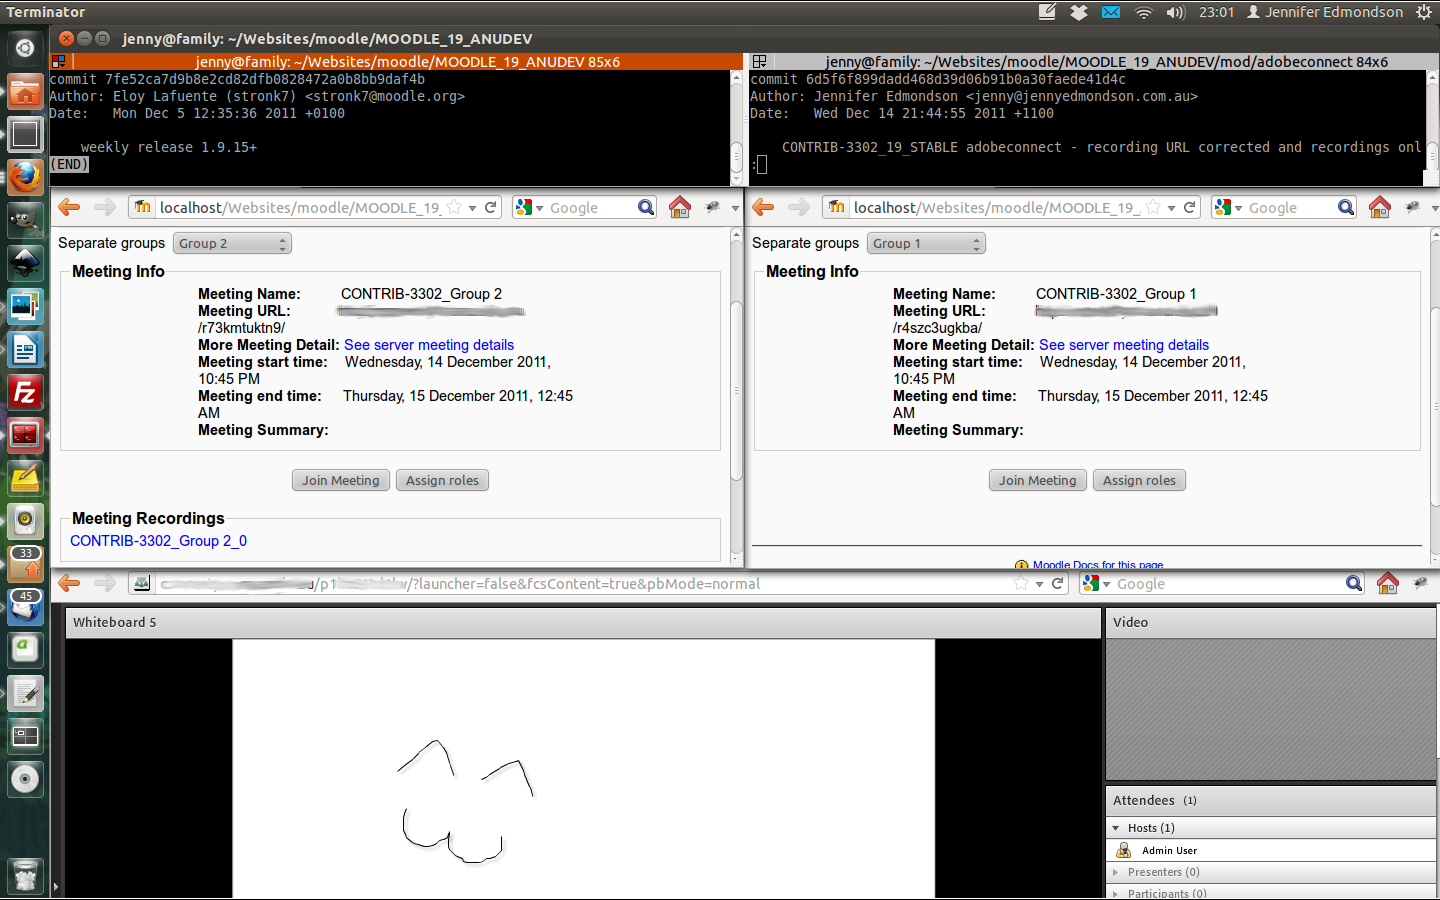1440x900 pixels.
Task: Open the Trash in launcher
Action: click(25, 876)
